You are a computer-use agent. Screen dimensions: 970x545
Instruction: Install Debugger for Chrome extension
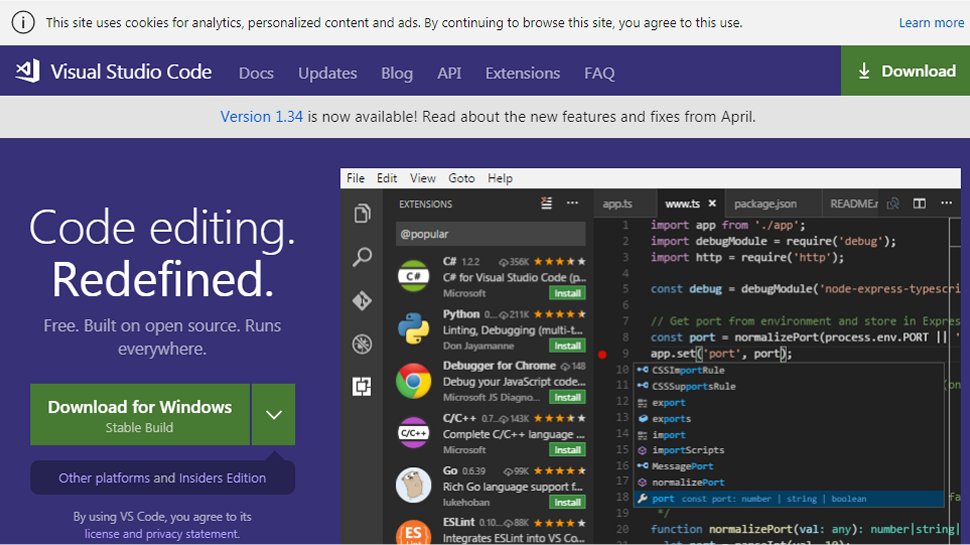(x=567, y=397)
